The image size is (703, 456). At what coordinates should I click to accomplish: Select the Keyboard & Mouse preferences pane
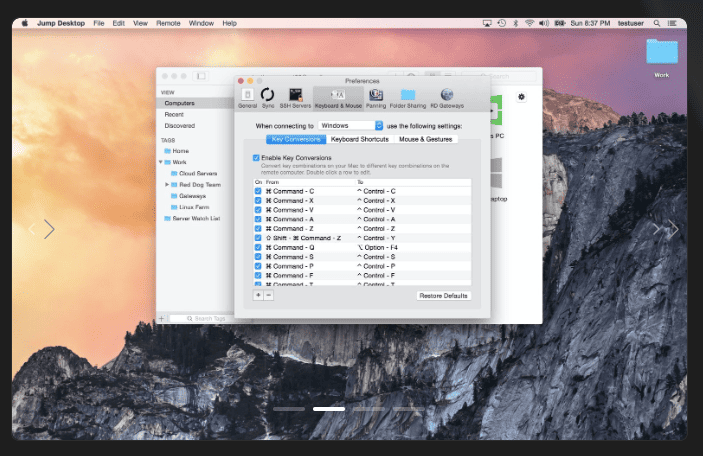(338, 98)
